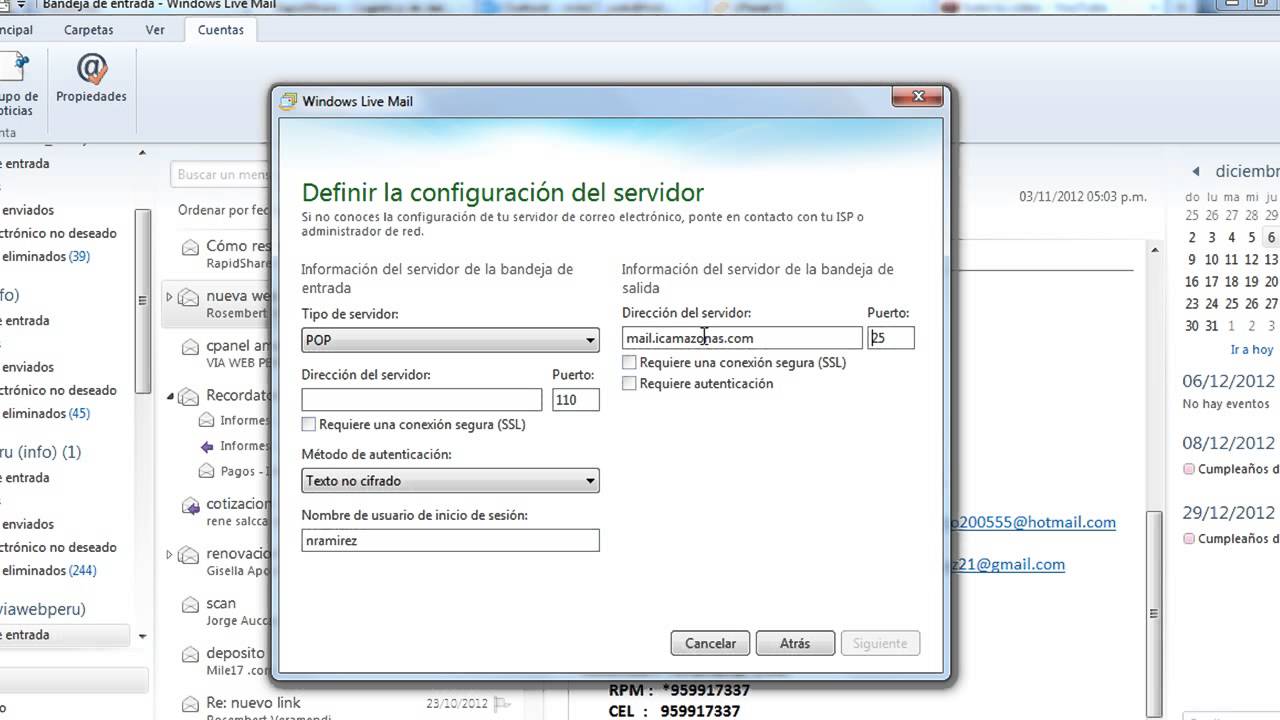
Task: Click the Atrás button
Action: (x=795, y=644)
